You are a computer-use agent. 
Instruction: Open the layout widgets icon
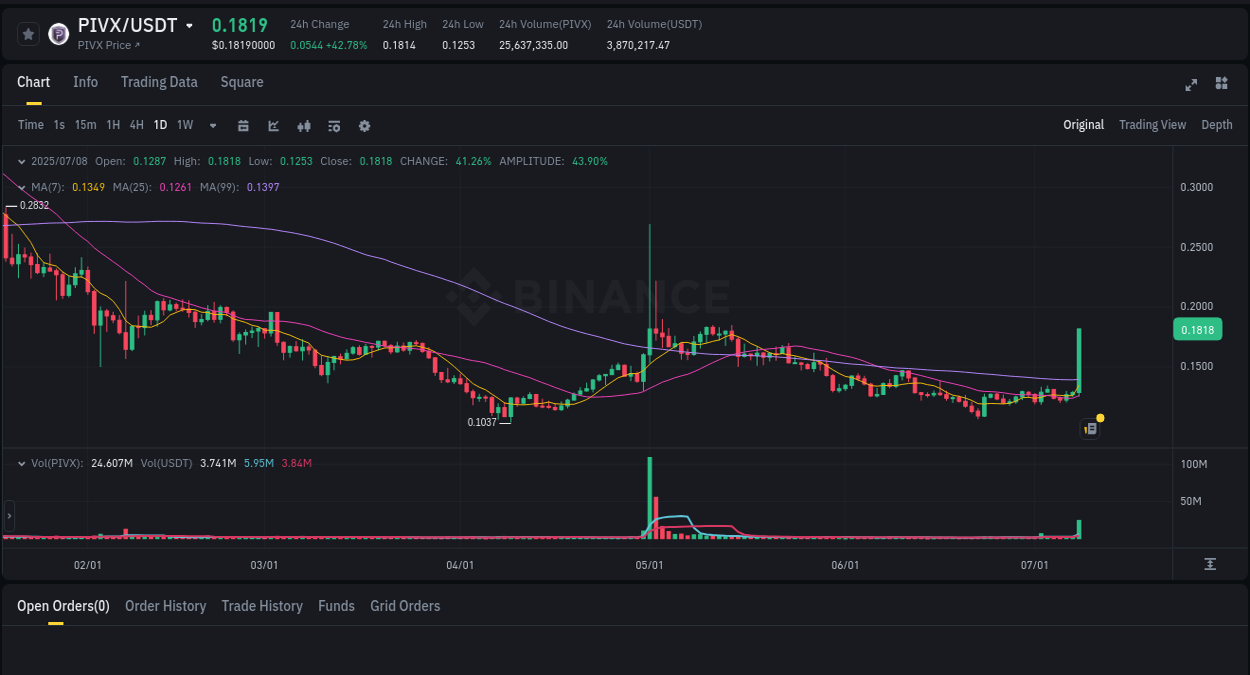click(x=1221, y=84)
